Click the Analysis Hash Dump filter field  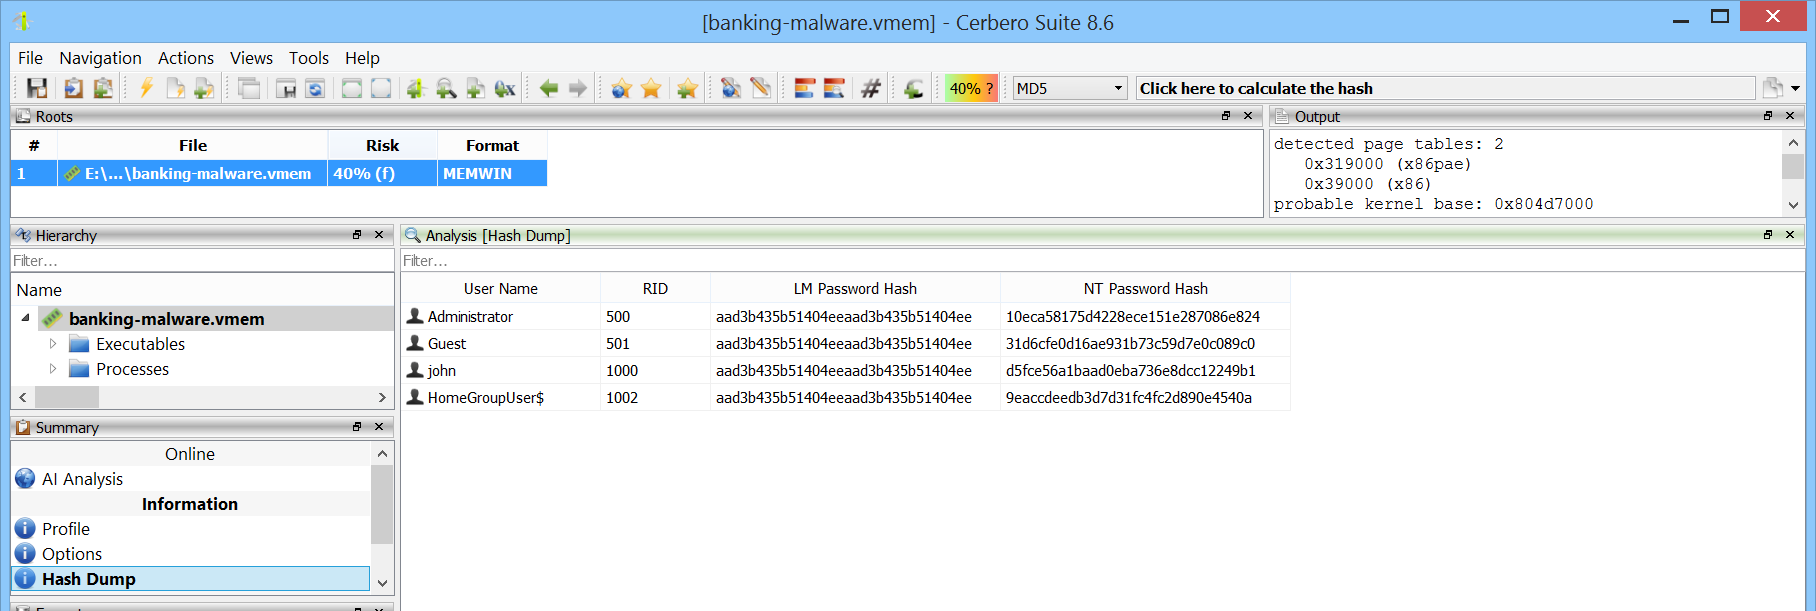[1100, 261]
